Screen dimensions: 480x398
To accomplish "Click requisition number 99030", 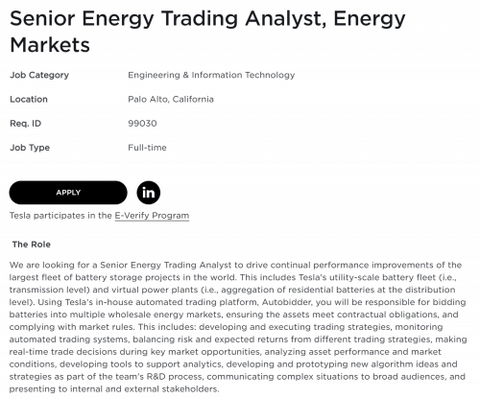I will (x=142, y=123).
